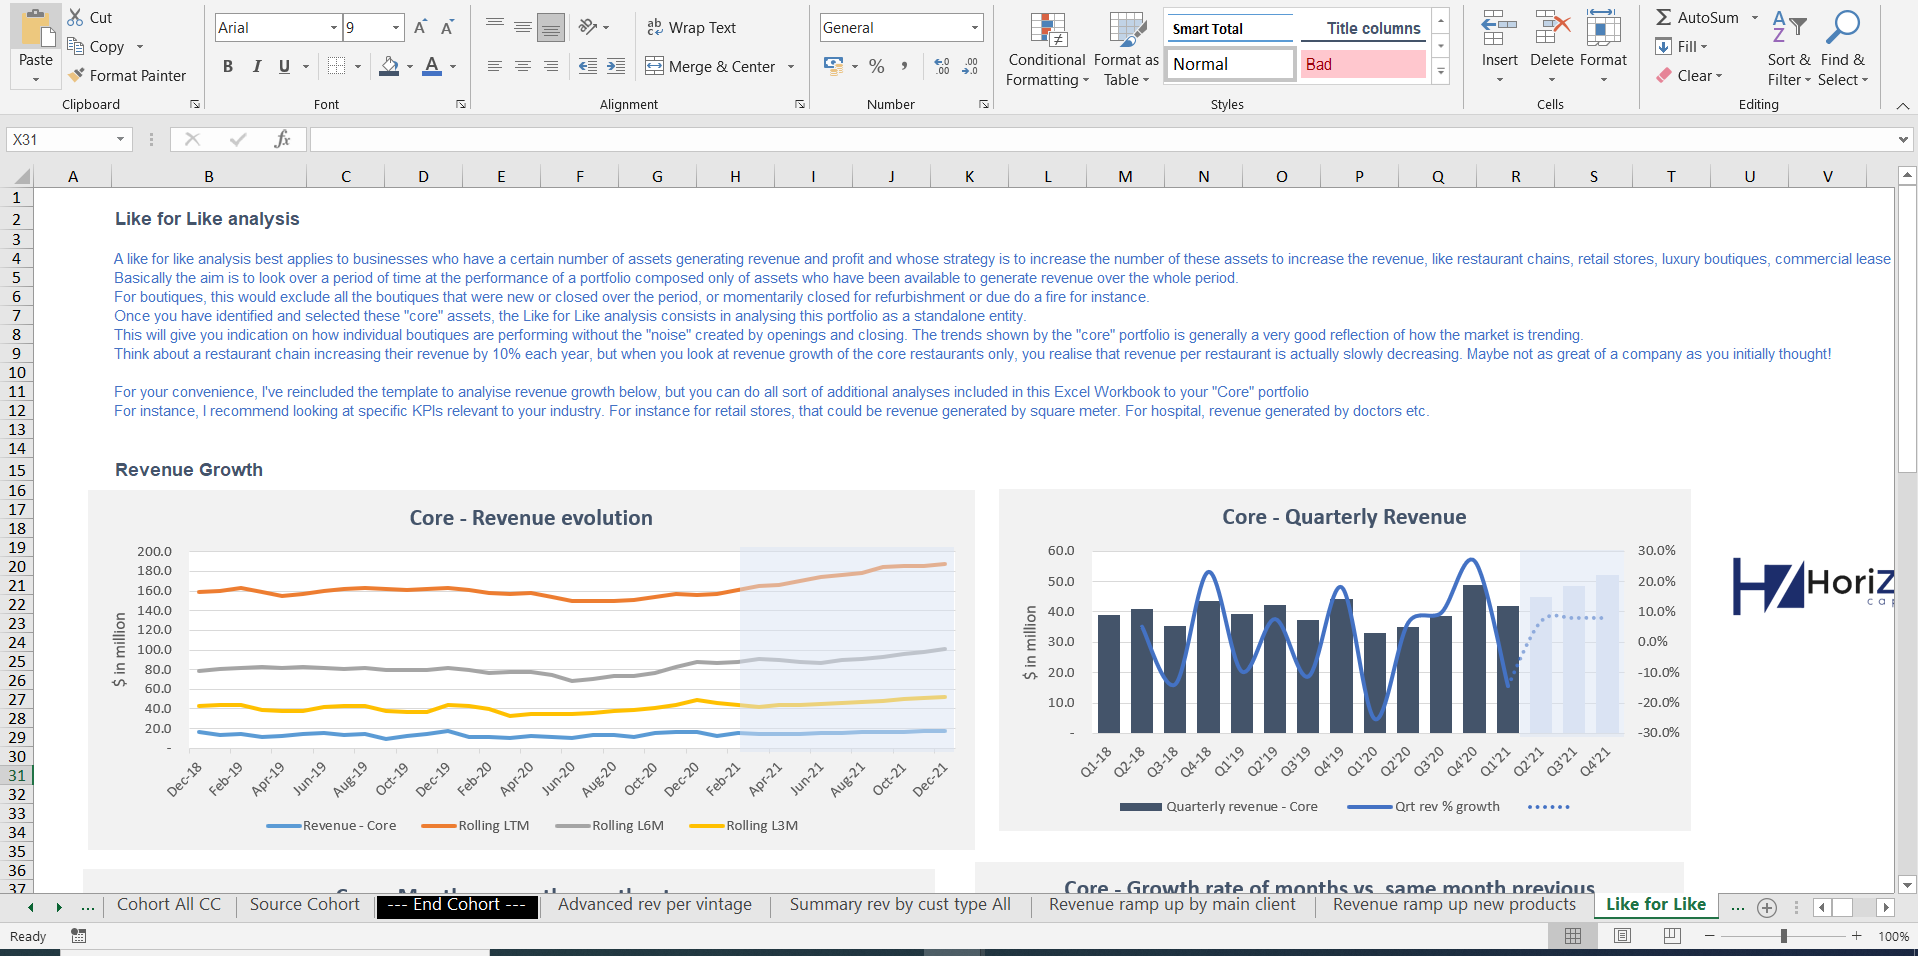Apply the Bad cell style
This screenshot has width=1918, height=956.
pos(1363,64)
